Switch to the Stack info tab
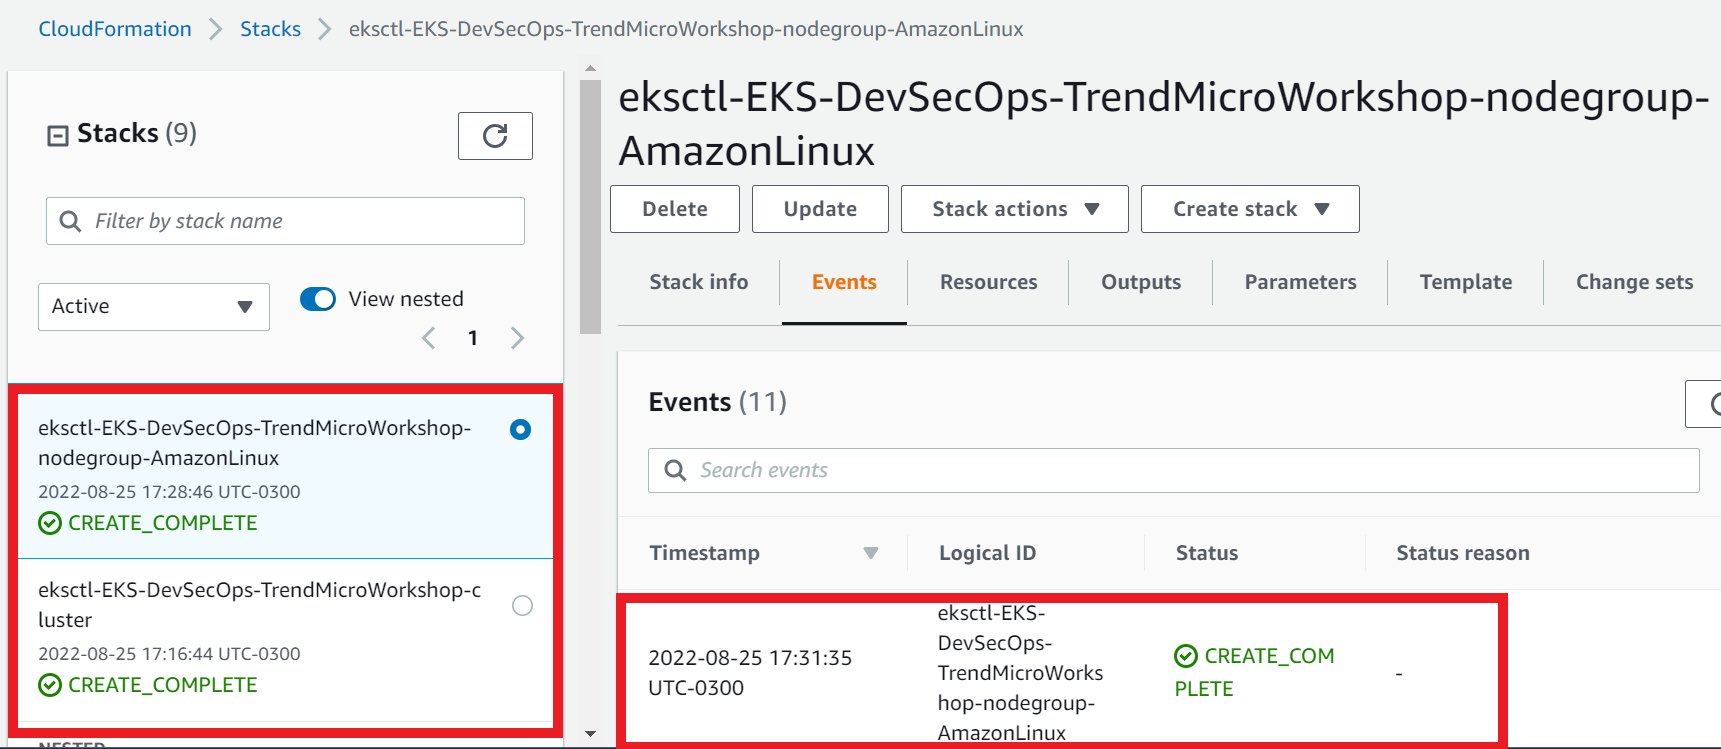The height and width of the screenshot is (749, 1721). (x=699, y=282)
